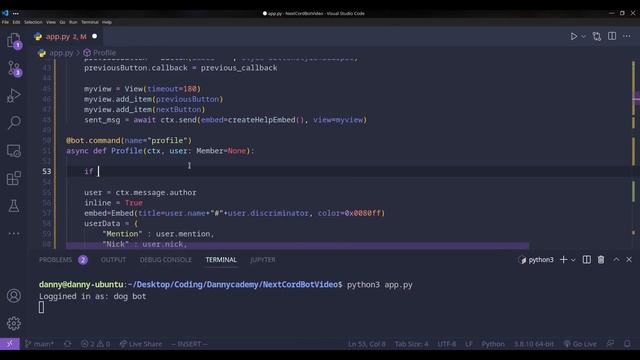Viewport: 640px width, 360px height.
Task: Expand the run options dropdown
Action: tap(584, 36)
